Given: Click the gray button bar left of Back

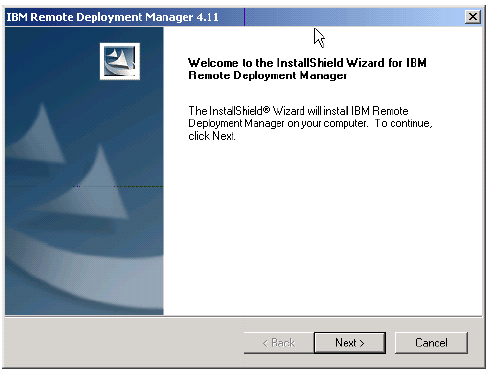Looking at the screenshot, I should pyautogui.click(x=123, y=342).
